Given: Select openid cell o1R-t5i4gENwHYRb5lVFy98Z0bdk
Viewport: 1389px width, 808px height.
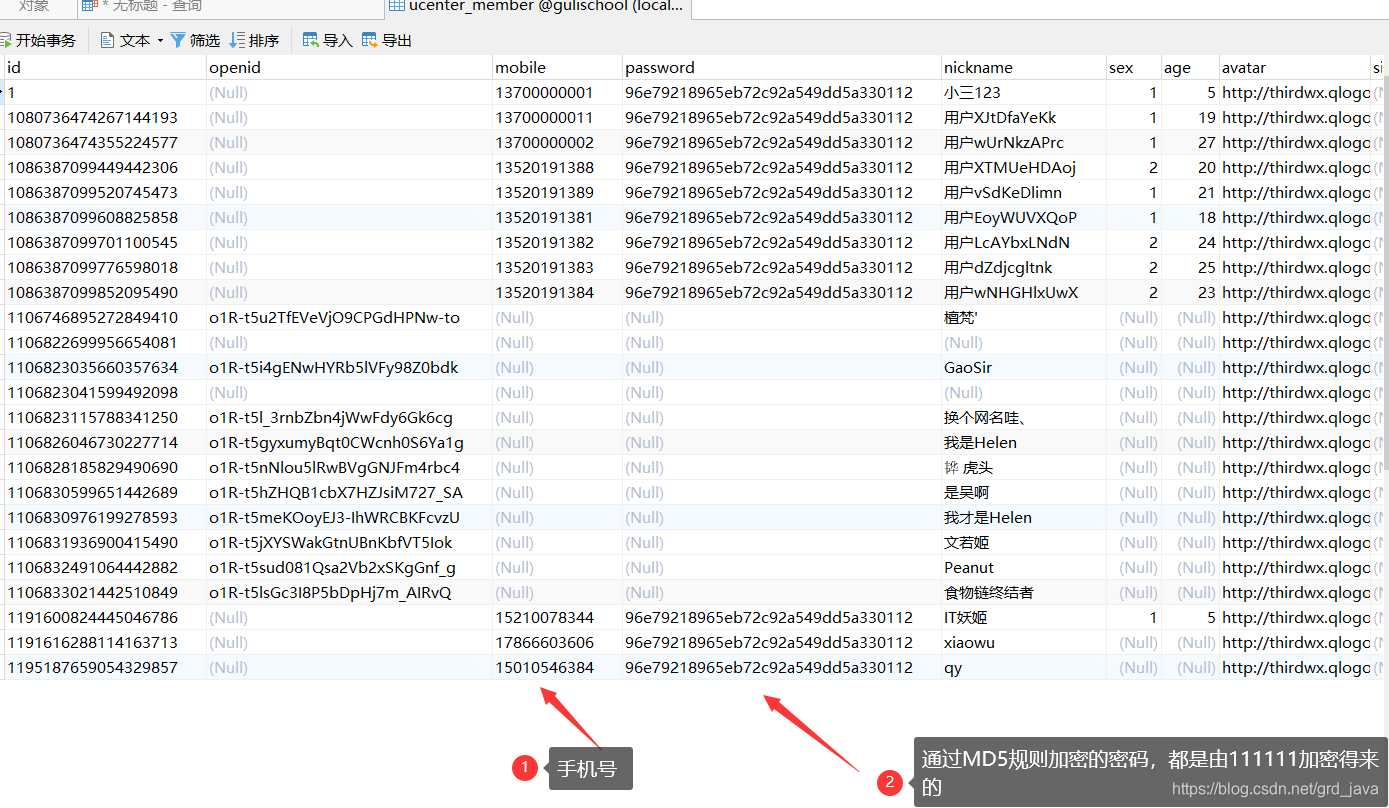Looking at the screenshot, I should tap(349, 368).
